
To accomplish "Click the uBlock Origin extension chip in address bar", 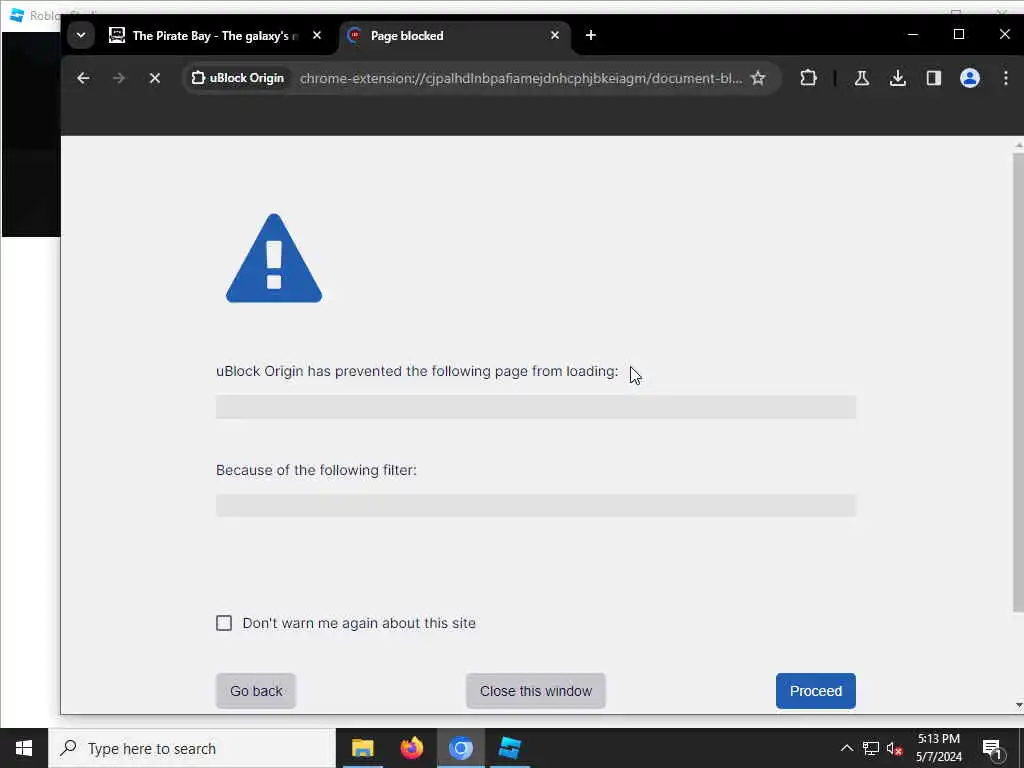I will coord(238,78).
